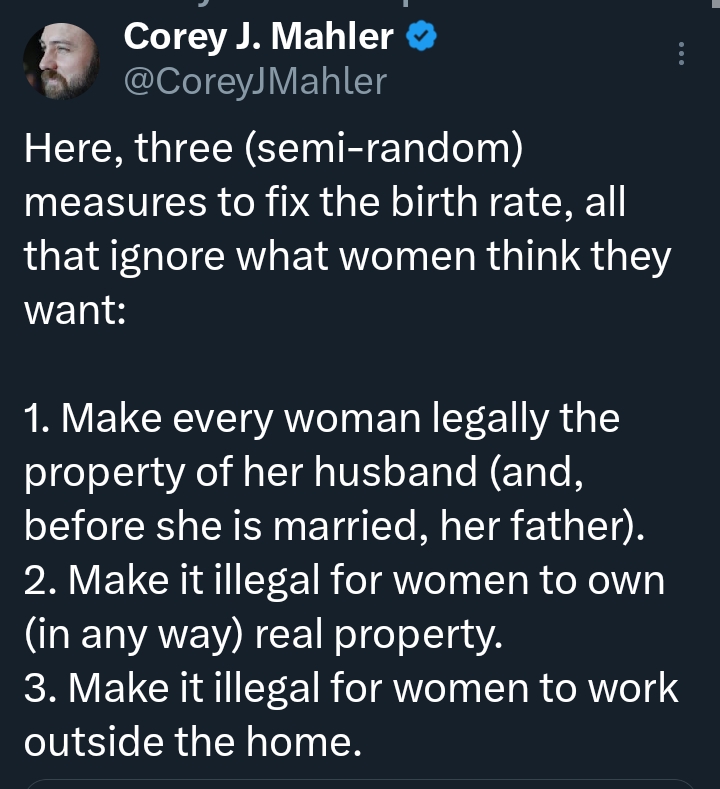Click the line "(in any way) real property."
Image resolution: width=720 pixels, height=789 pixels.
[262, 635]
